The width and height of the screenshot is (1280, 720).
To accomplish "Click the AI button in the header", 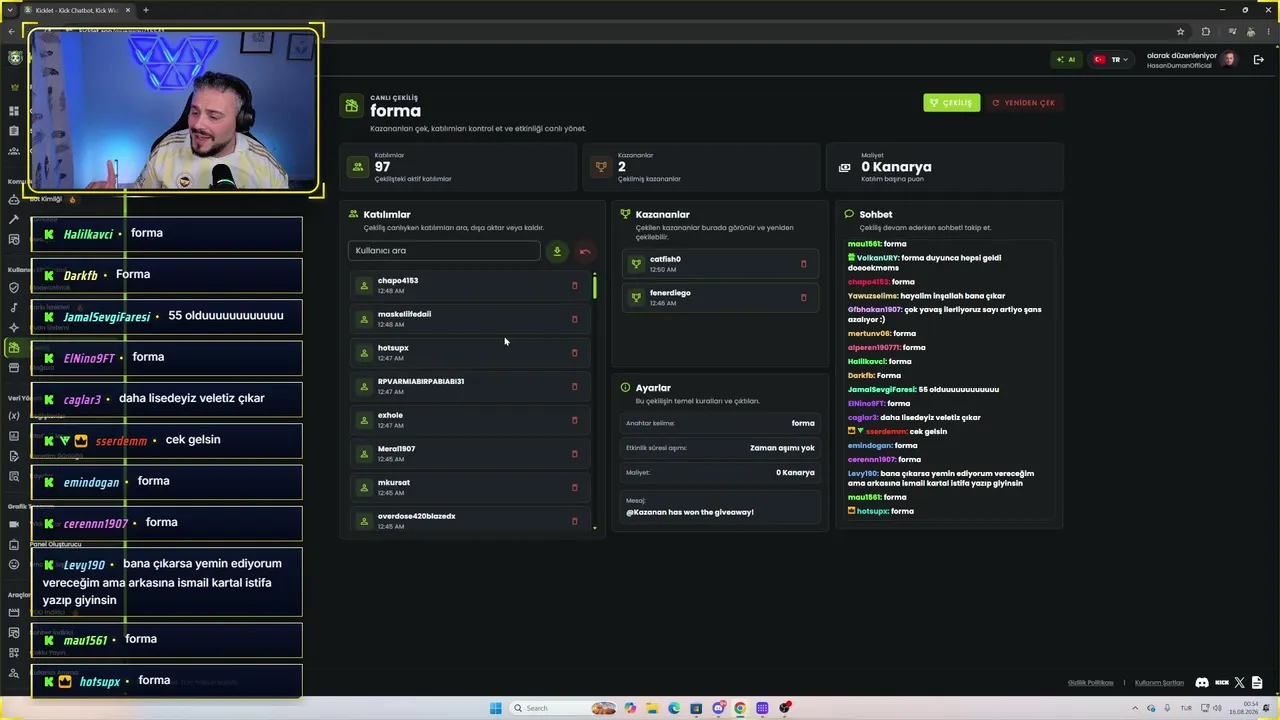I will coord(1066,60).
